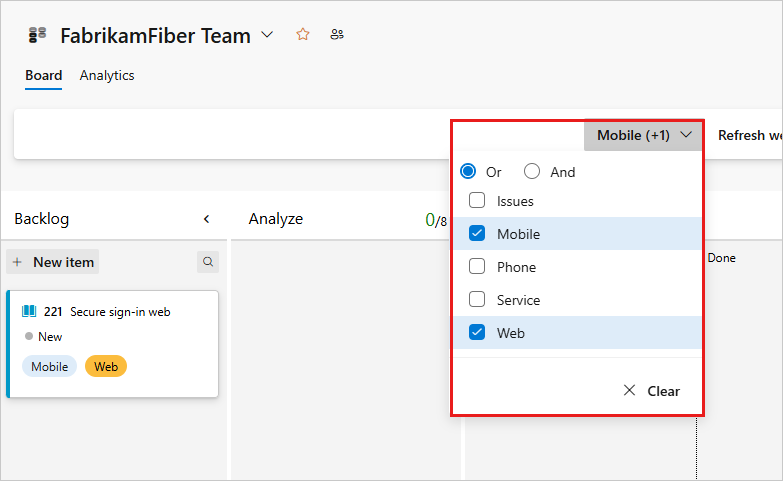Viewport: 783px width, 481px height.
Task: Collapse the Backlog column with the chevron
Action: [x=207, y=219]
